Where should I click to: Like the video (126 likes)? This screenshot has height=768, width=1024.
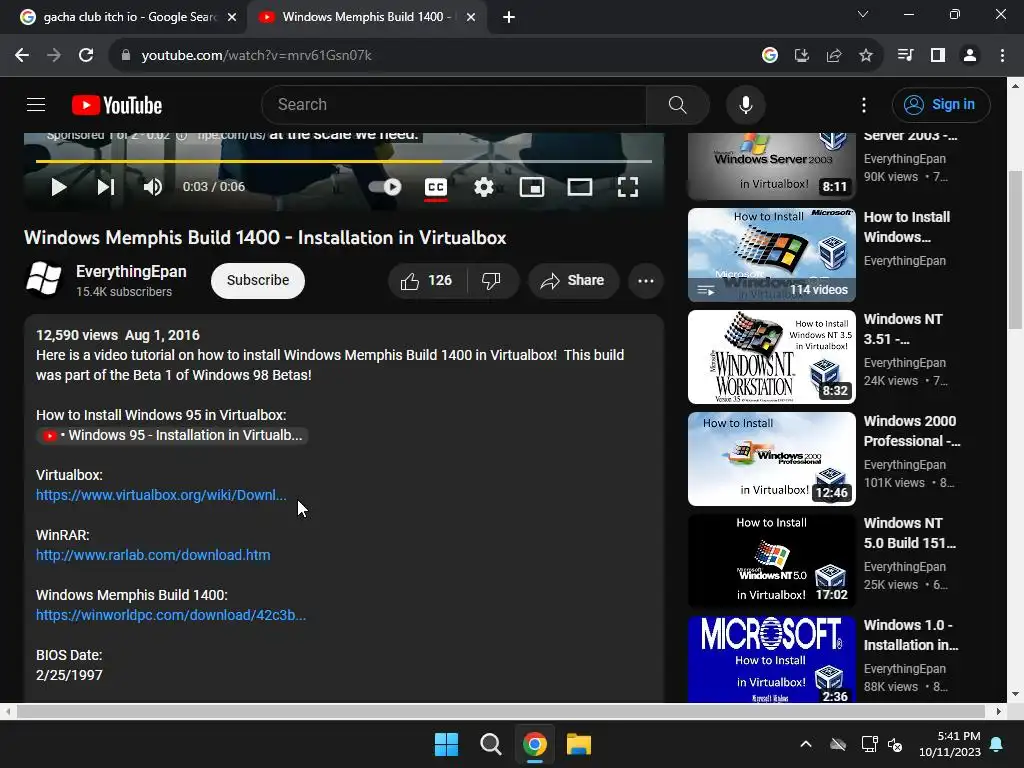pos(427,281)
